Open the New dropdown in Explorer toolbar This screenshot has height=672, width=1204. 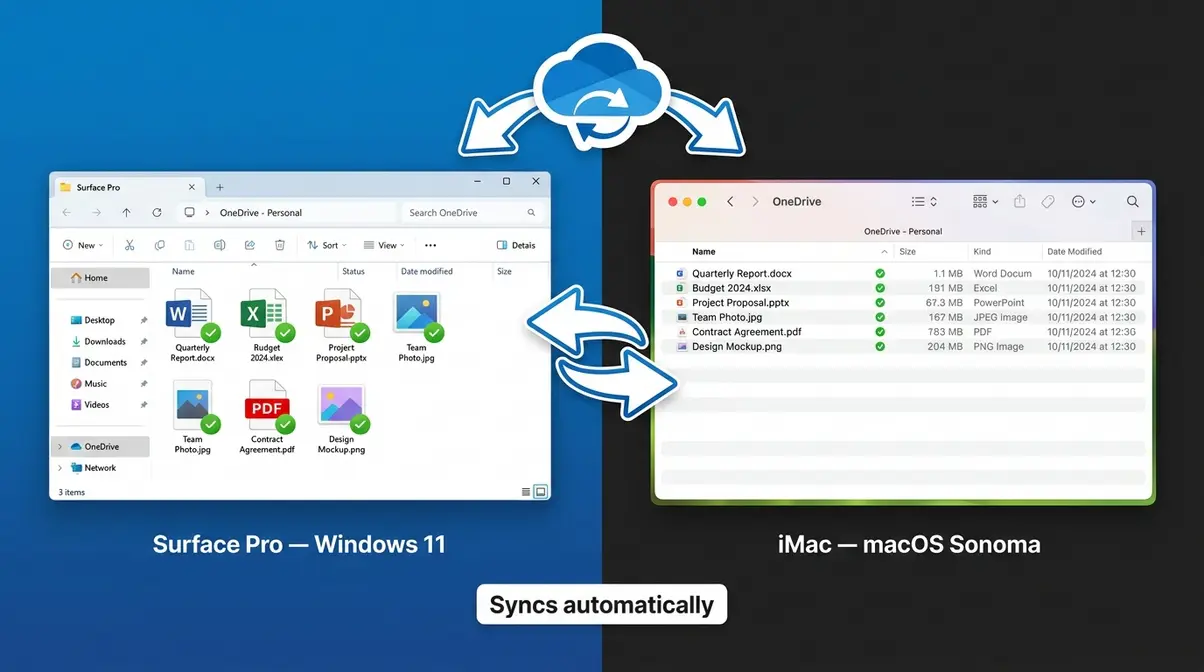point(83,245)
